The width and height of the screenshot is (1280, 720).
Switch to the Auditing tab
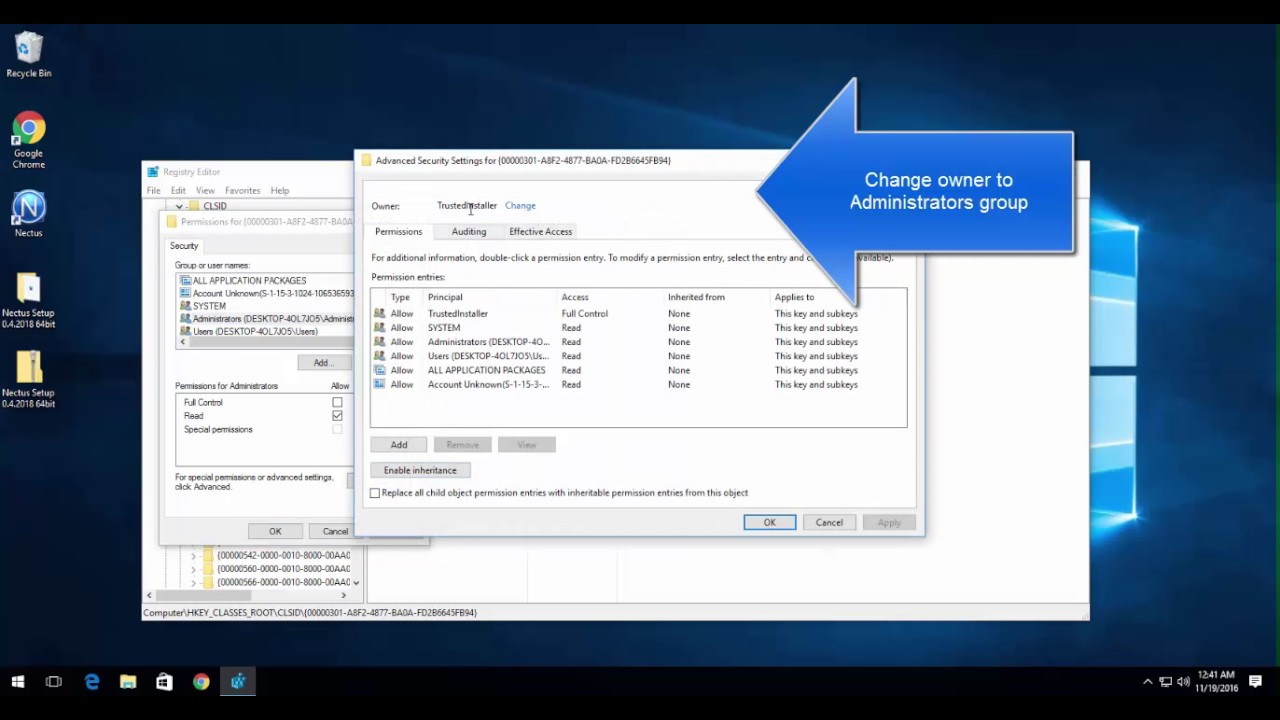coord(468,231)
